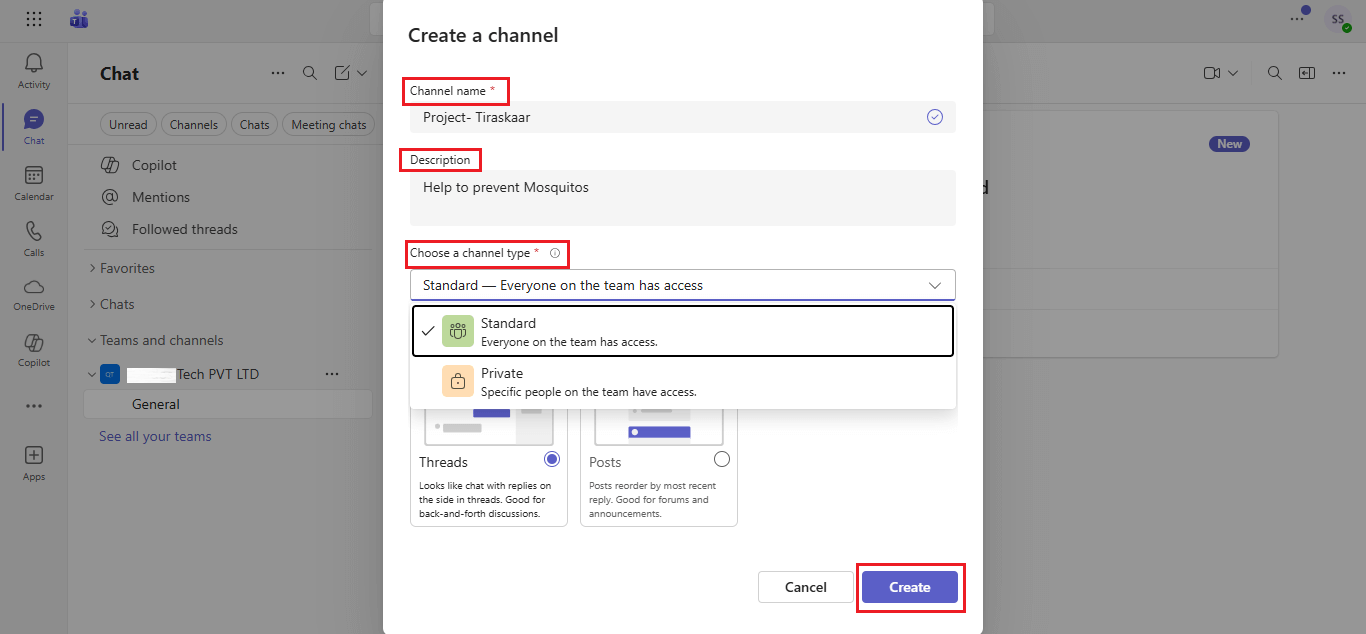The image size is (1366, 634).
Task: Open the Copilot sidebar icon
Action: (x=34, y=344)
